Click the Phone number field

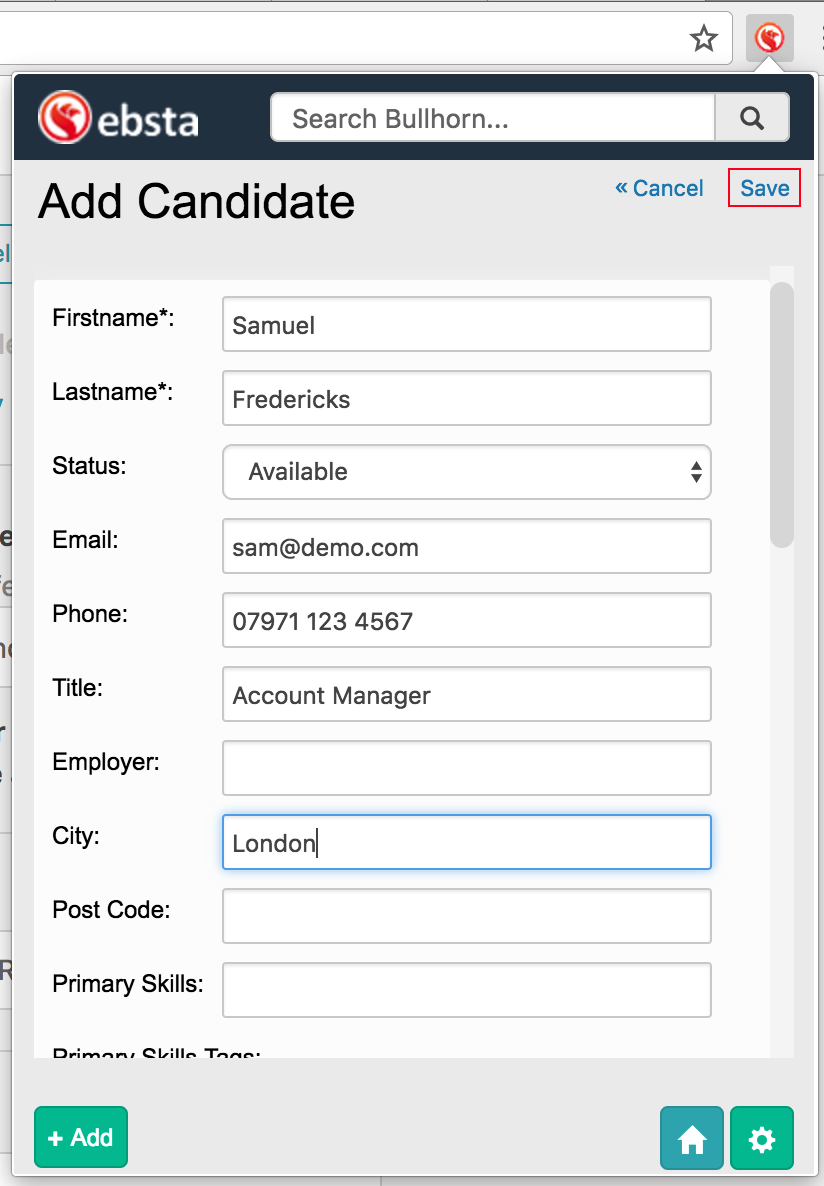[466, 620]
